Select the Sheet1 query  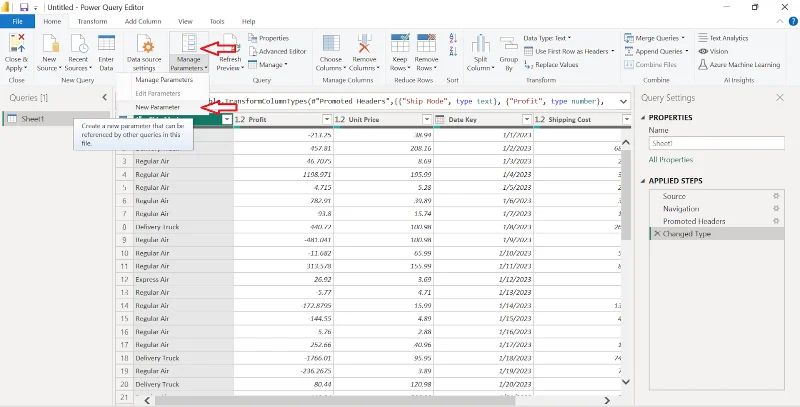(x=56, y=119)
